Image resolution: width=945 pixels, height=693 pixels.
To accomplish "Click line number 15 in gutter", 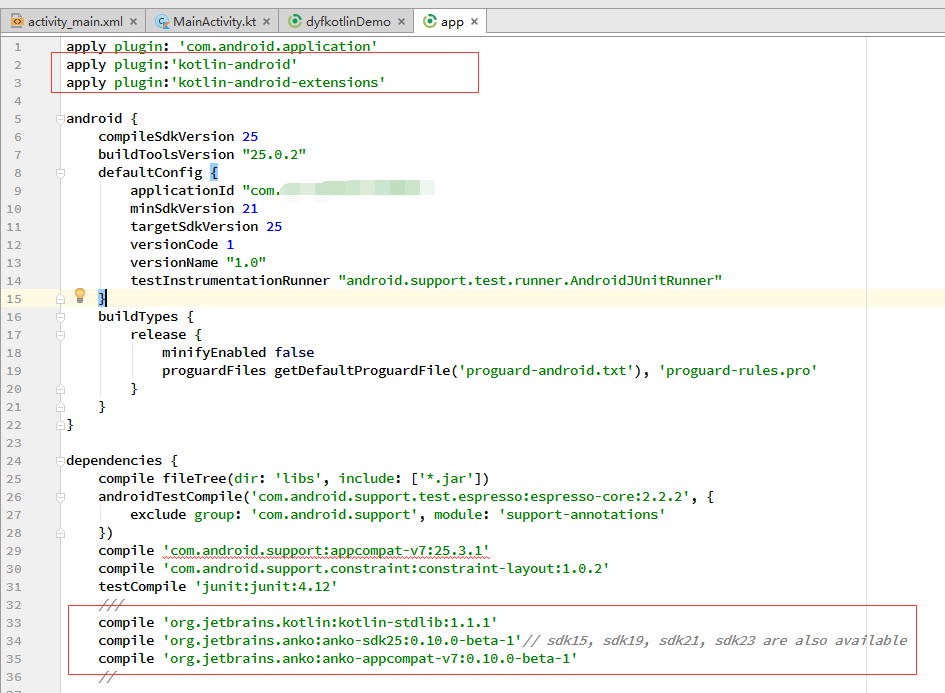I will [x=14, y=299].
